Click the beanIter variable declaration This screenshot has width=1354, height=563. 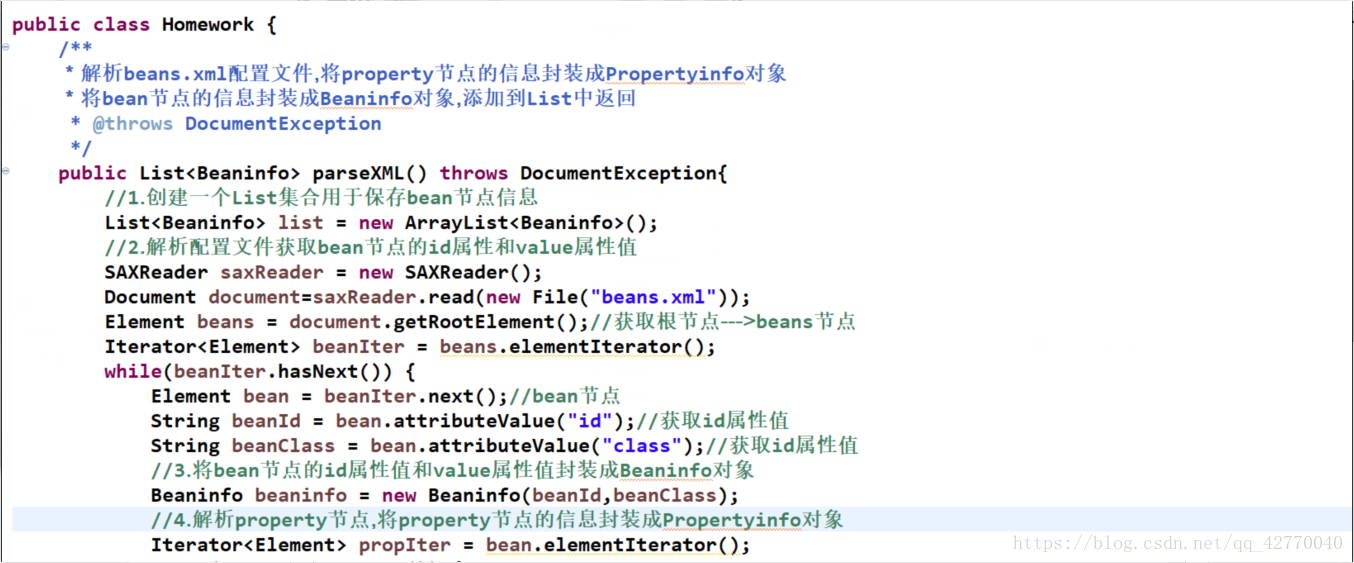359,347
